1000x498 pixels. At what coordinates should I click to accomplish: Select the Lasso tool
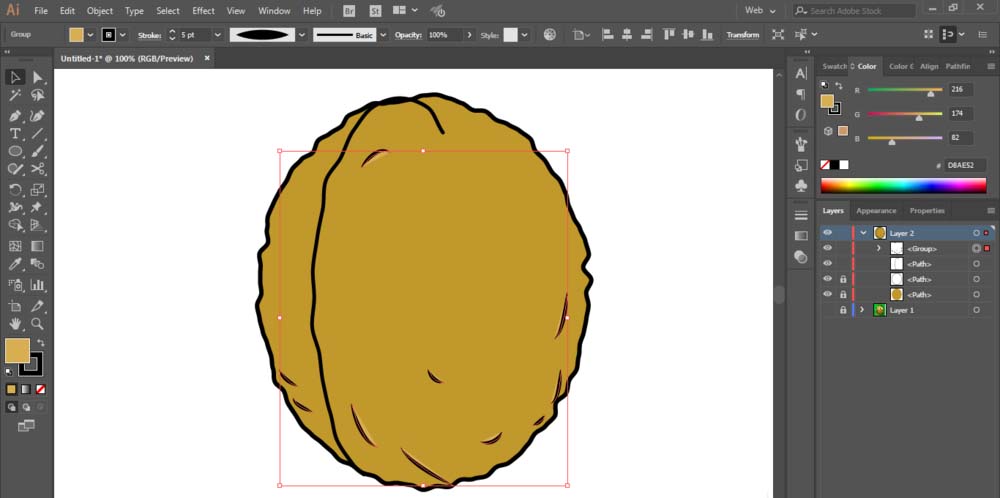(38, 96)
